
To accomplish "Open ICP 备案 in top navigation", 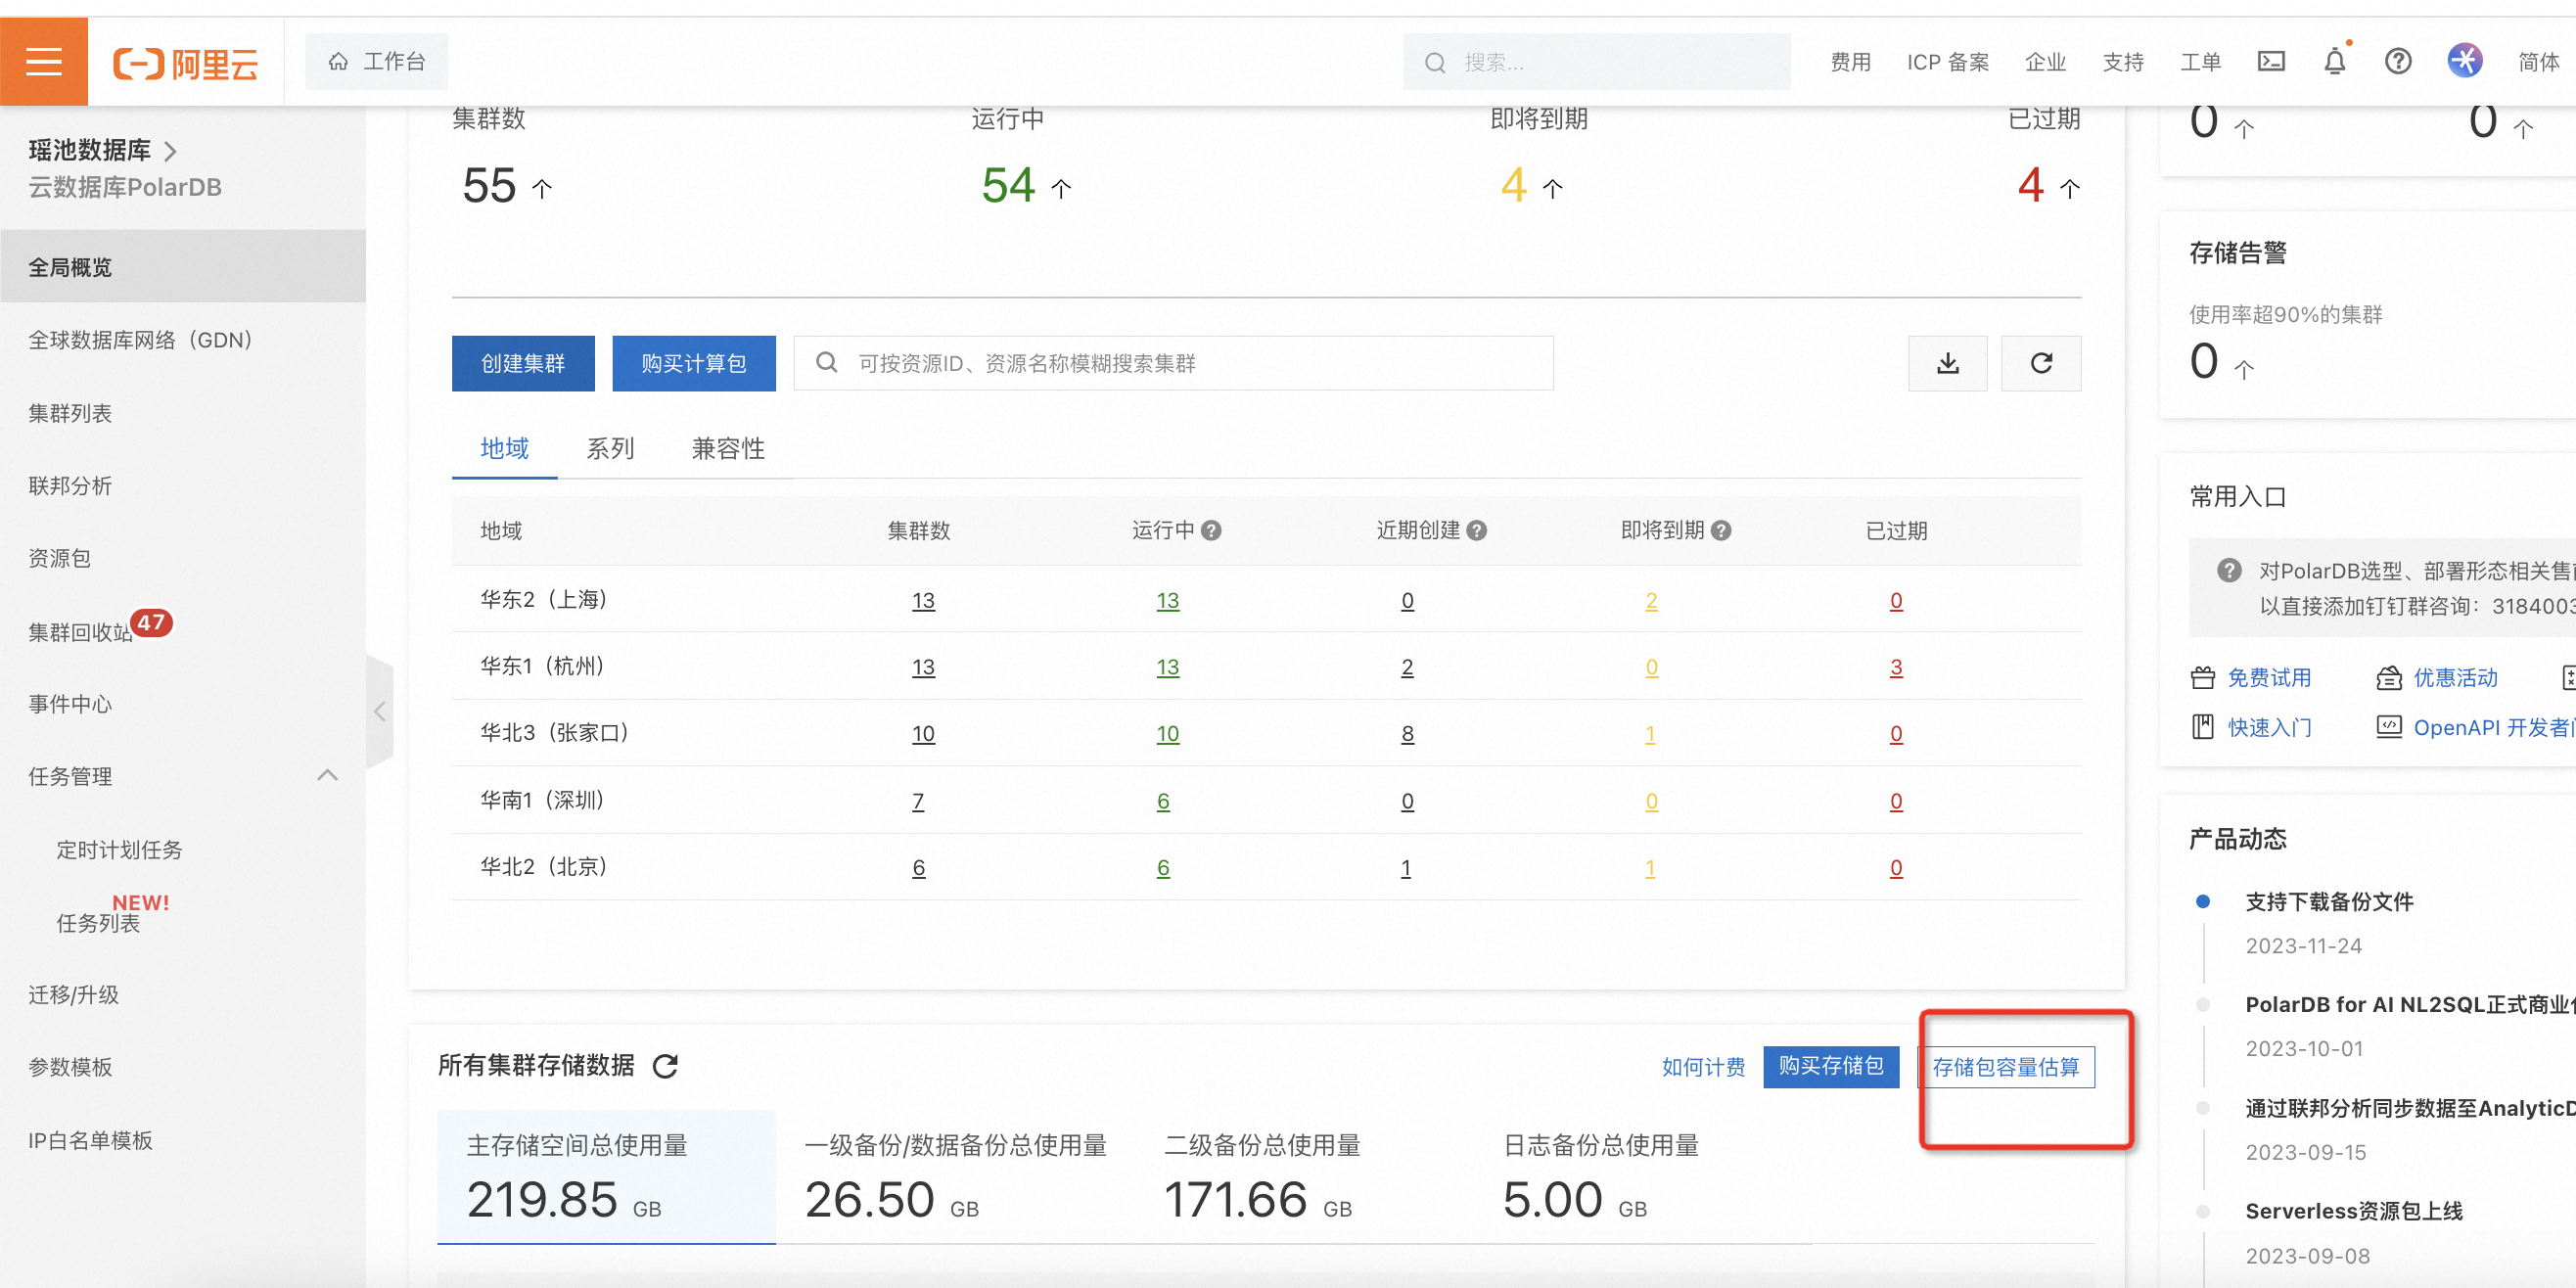I will pyautogui.click(x=1948, y=62).
